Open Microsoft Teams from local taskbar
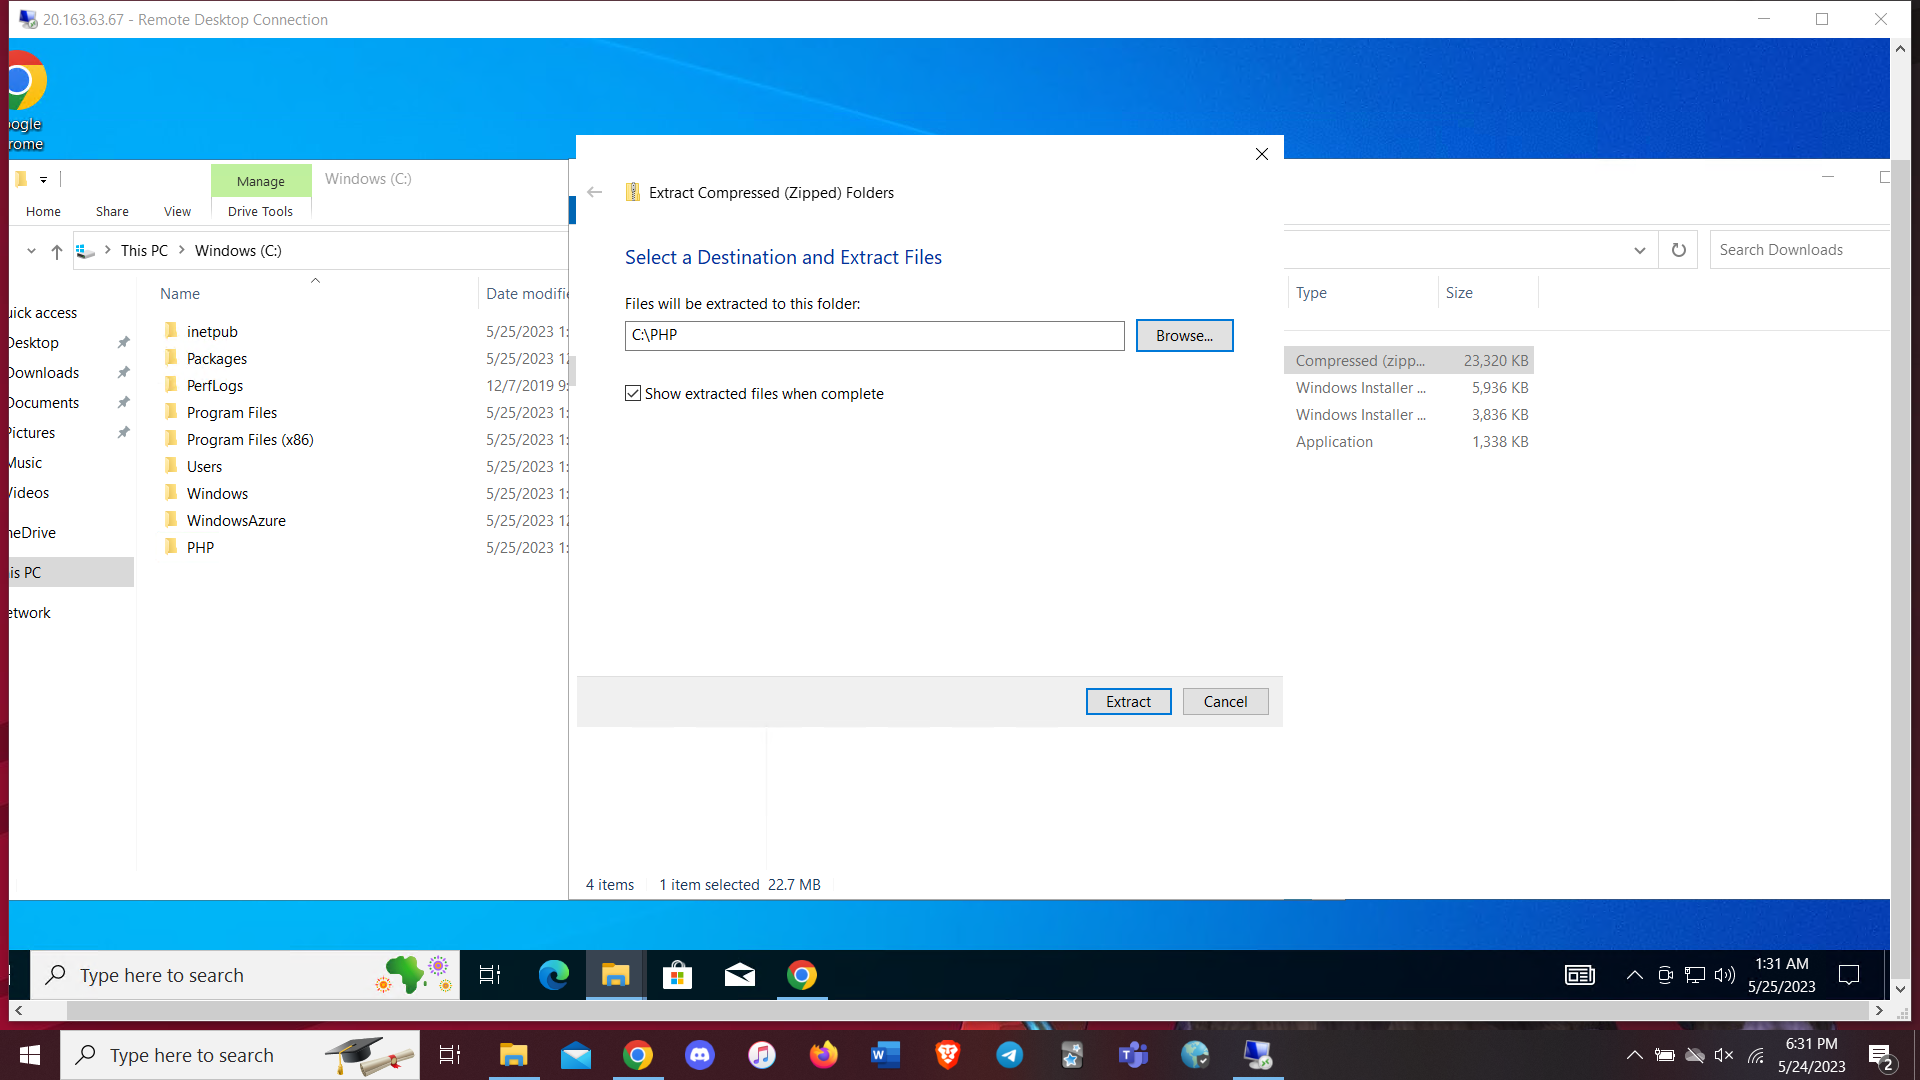The image size is (1920, 1080). [x=1134, y=1055]
